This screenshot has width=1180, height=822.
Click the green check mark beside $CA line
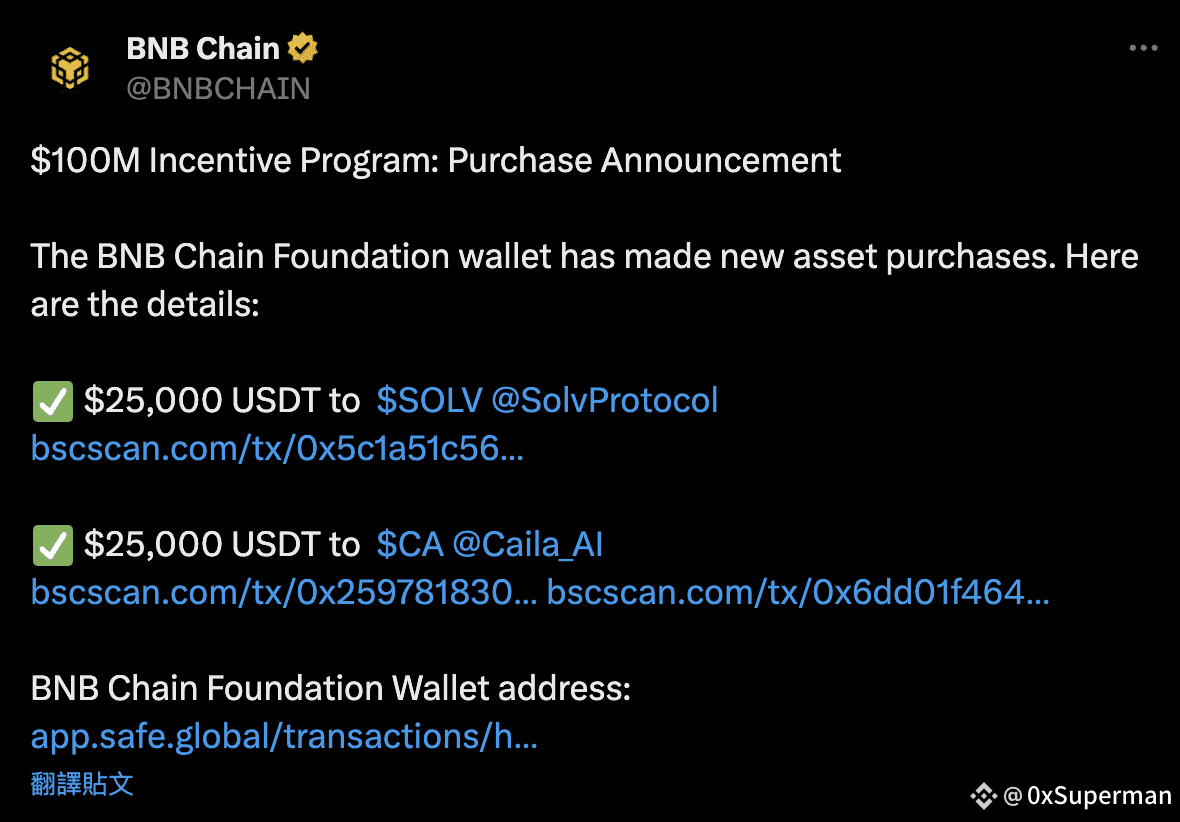click(53, 546)
